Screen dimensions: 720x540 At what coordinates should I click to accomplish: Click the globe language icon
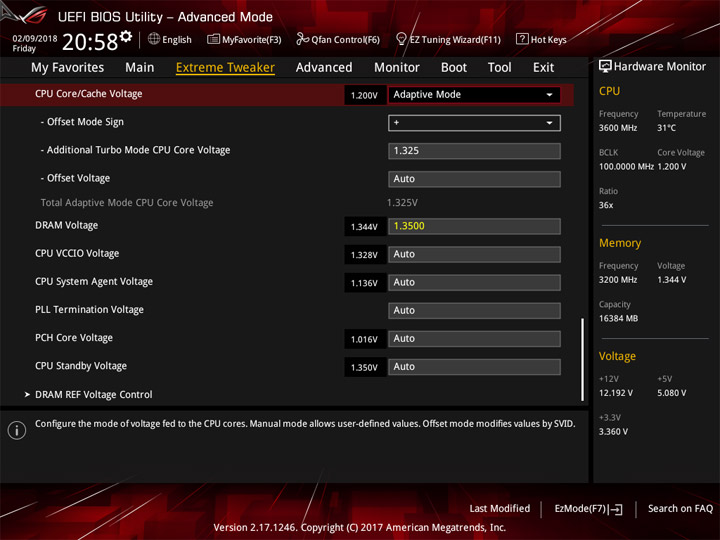coord(154,39)
